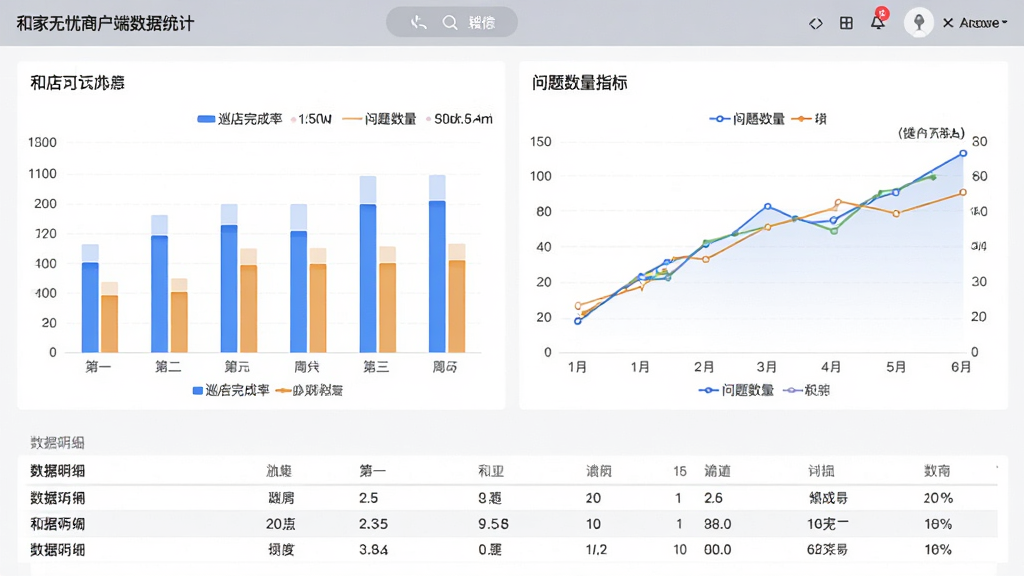
Task: Toggle the 巡店完成率 legend above the bar chart
Action: click(240, 119)
